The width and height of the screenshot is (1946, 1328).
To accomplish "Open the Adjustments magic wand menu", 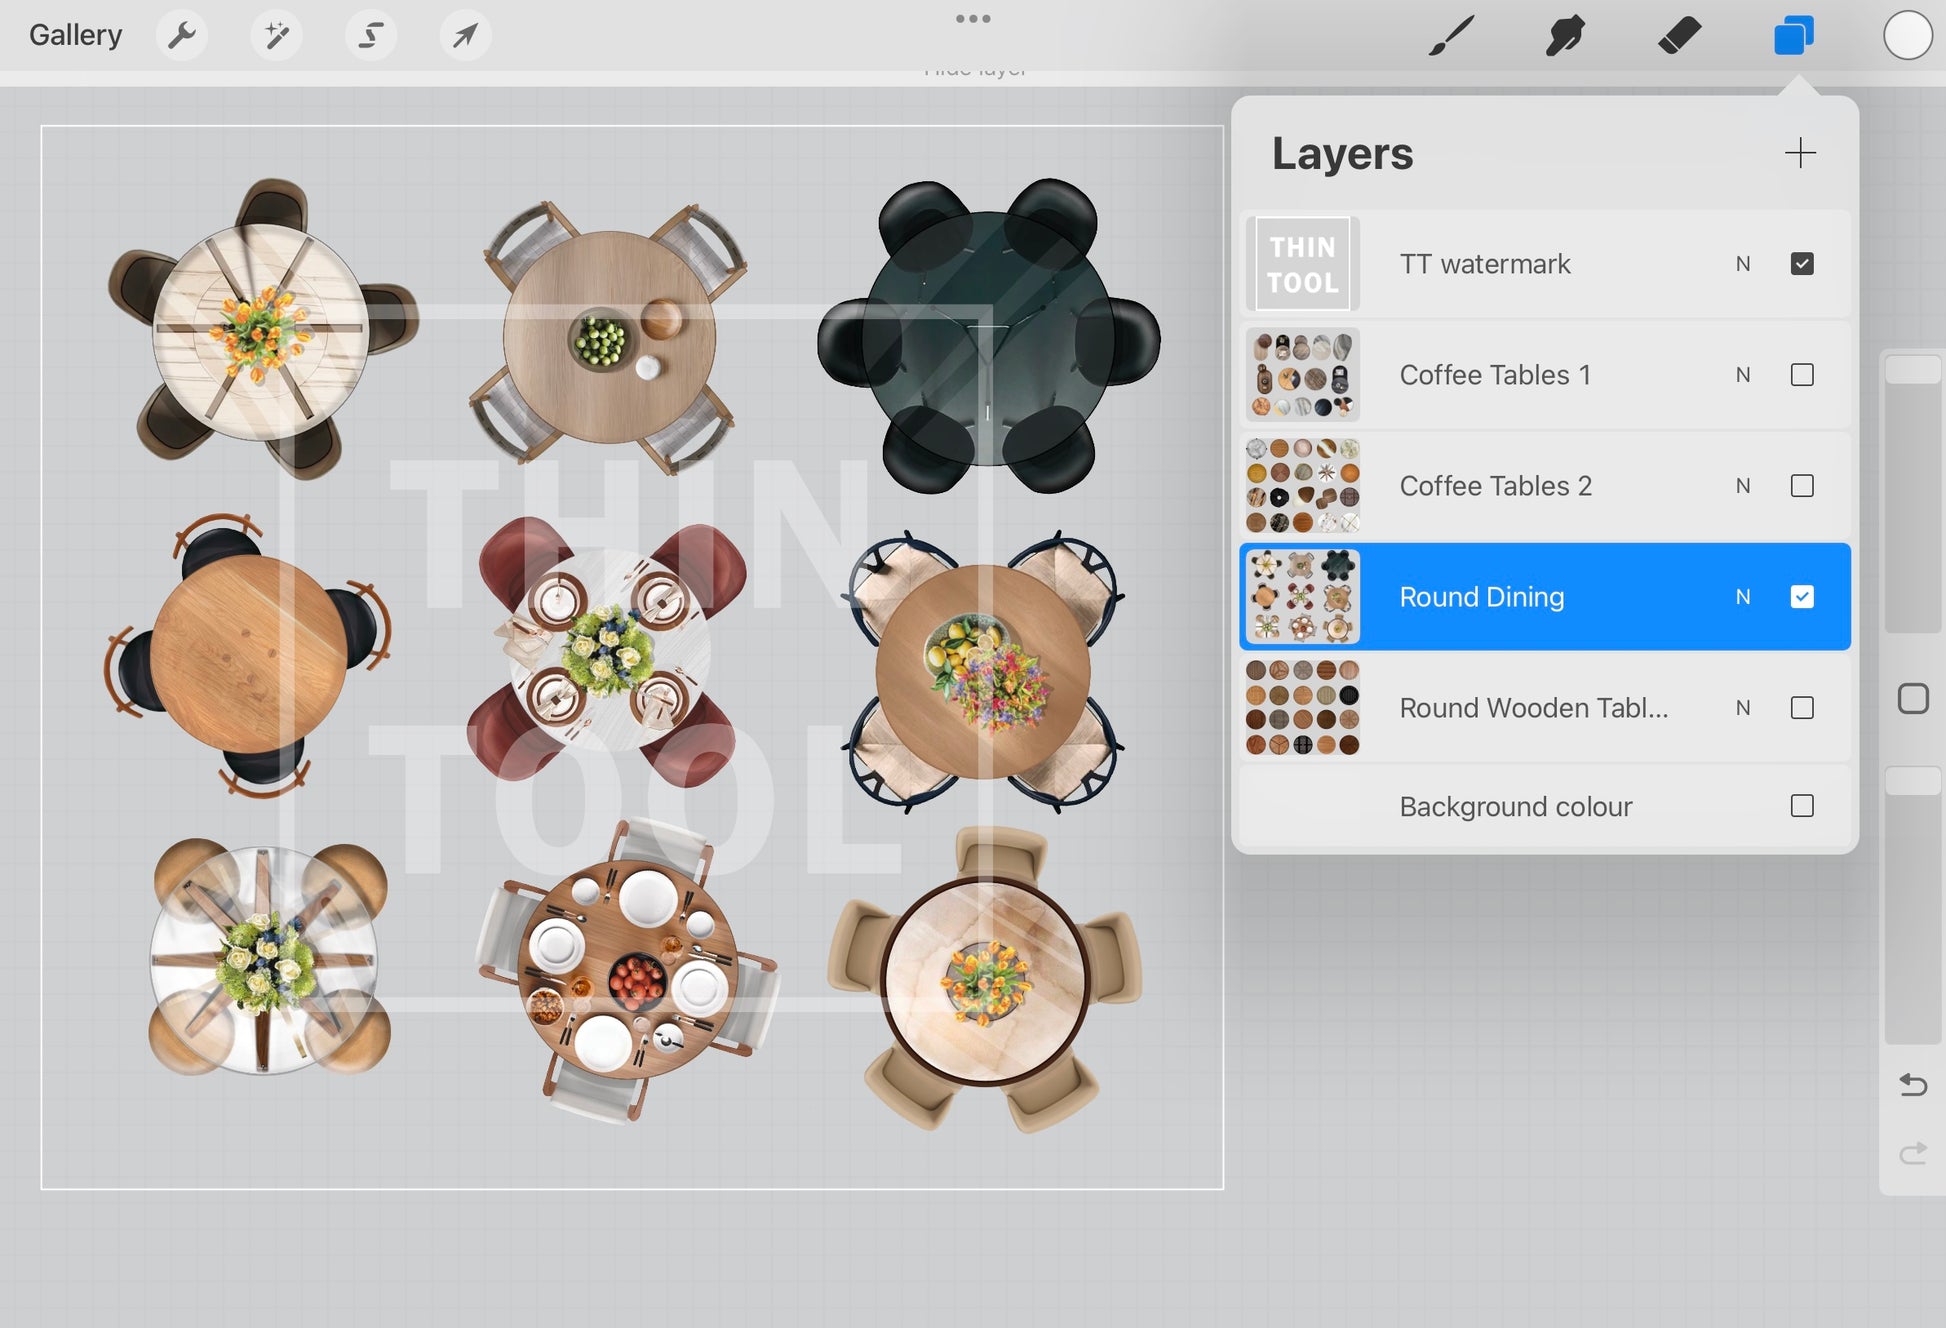I will pos(276,36).
